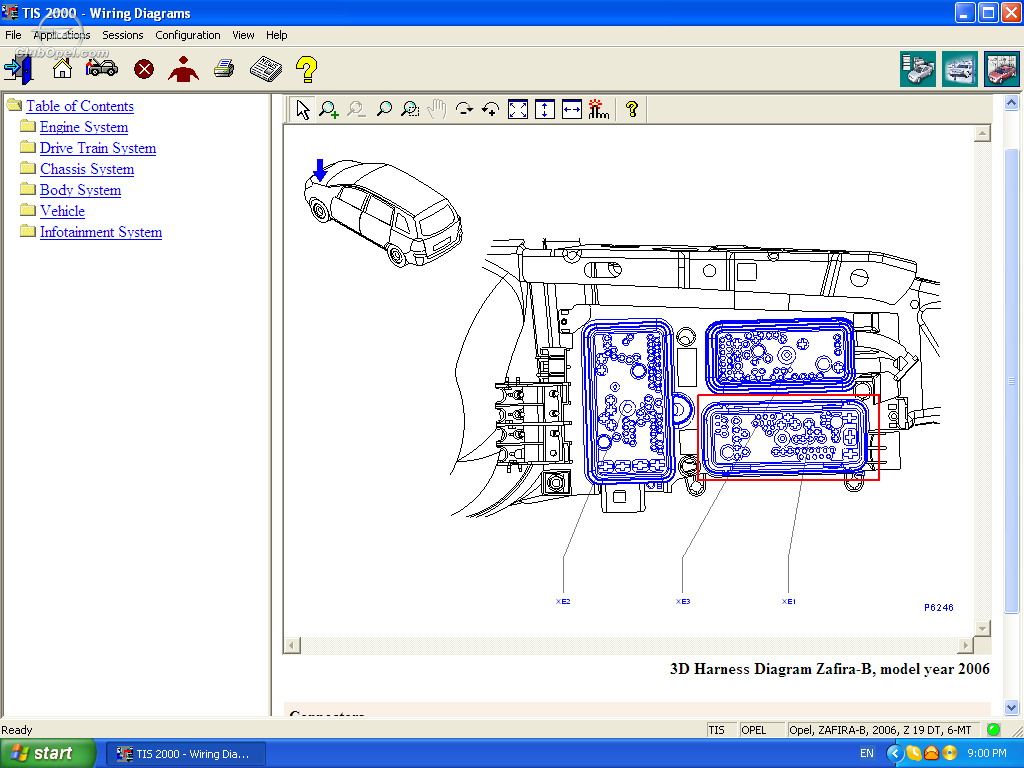Open the first teal car application icon

(918, 69)
